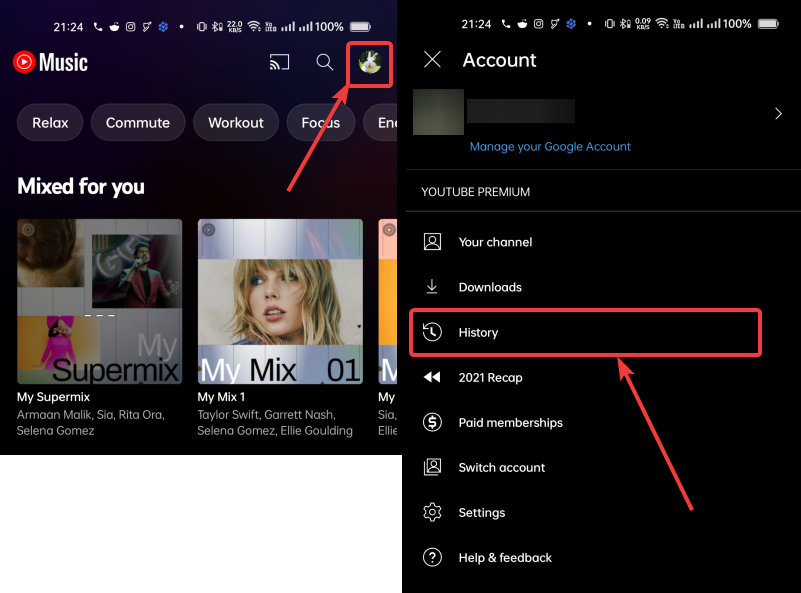Screen dimensions: 801x593
Task: Close the Account panel with X
Action: pos(432,60)
